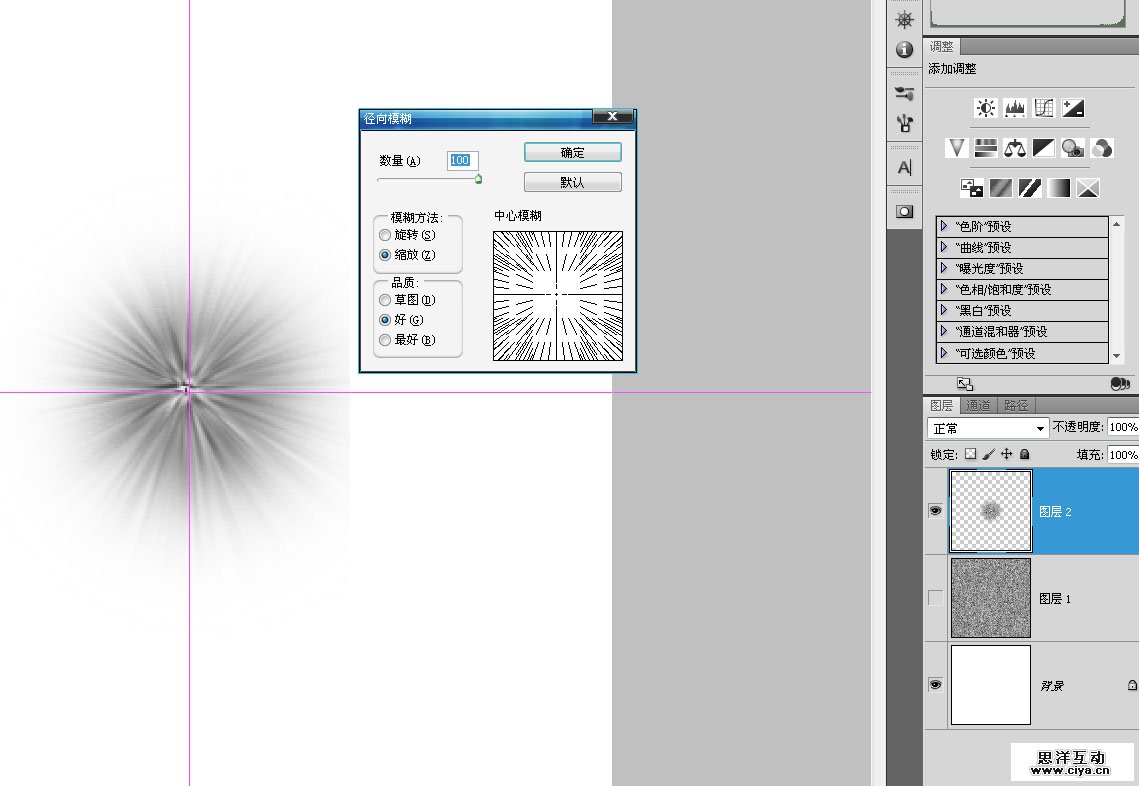This screenshot has width=1139, height=786.
Task: Click the Color Balance scales icon
Action: [x=1015, y=148]
